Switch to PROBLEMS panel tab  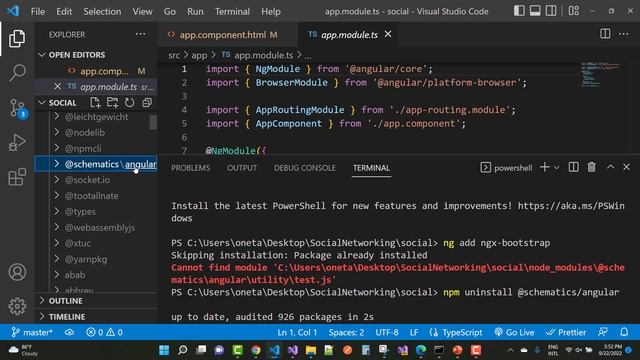pyautogui.click(x=191, y=168)
